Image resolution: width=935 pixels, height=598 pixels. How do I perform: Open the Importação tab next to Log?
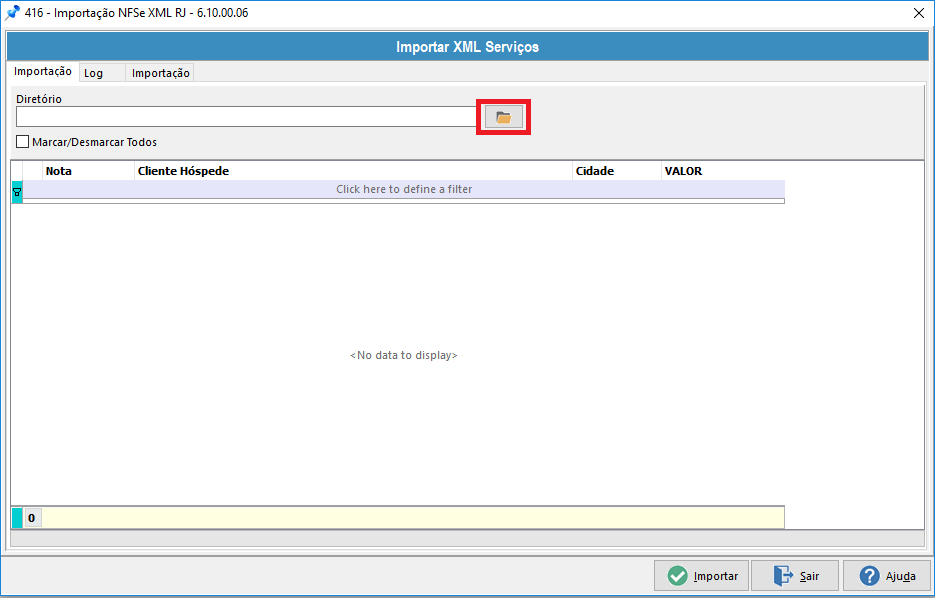(160, 73)
